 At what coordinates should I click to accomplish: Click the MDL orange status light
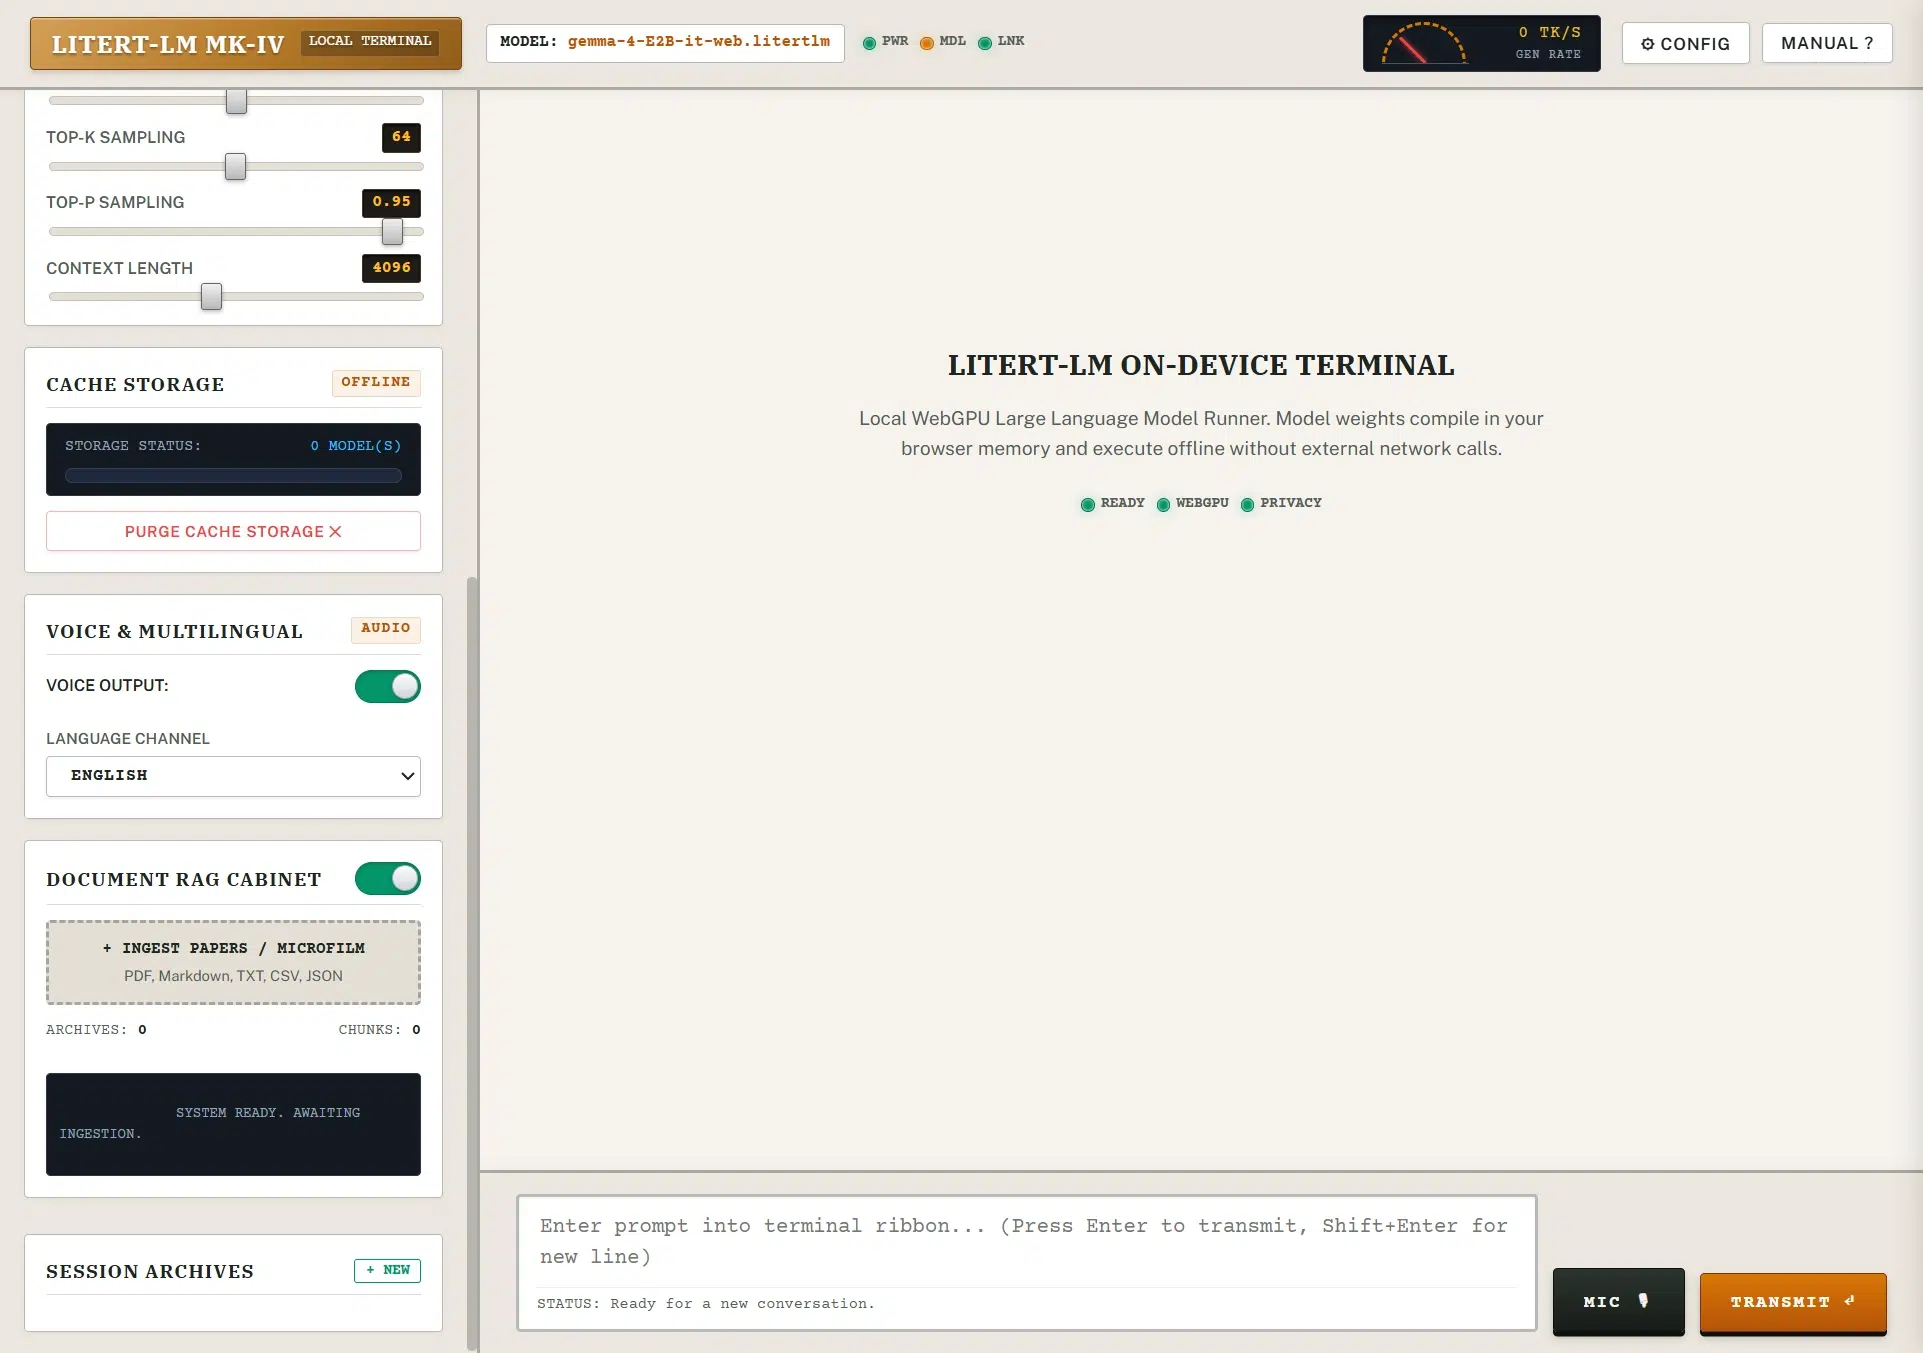(x=927, y=43)
